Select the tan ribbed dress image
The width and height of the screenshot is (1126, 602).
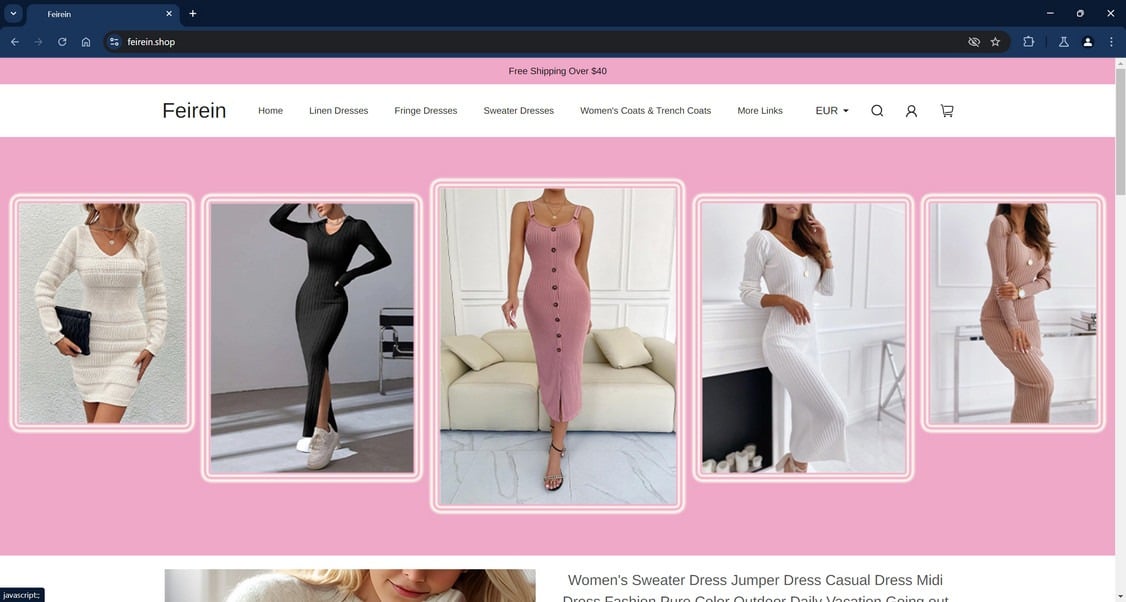pyautogui.click(x=1013, y=312)
